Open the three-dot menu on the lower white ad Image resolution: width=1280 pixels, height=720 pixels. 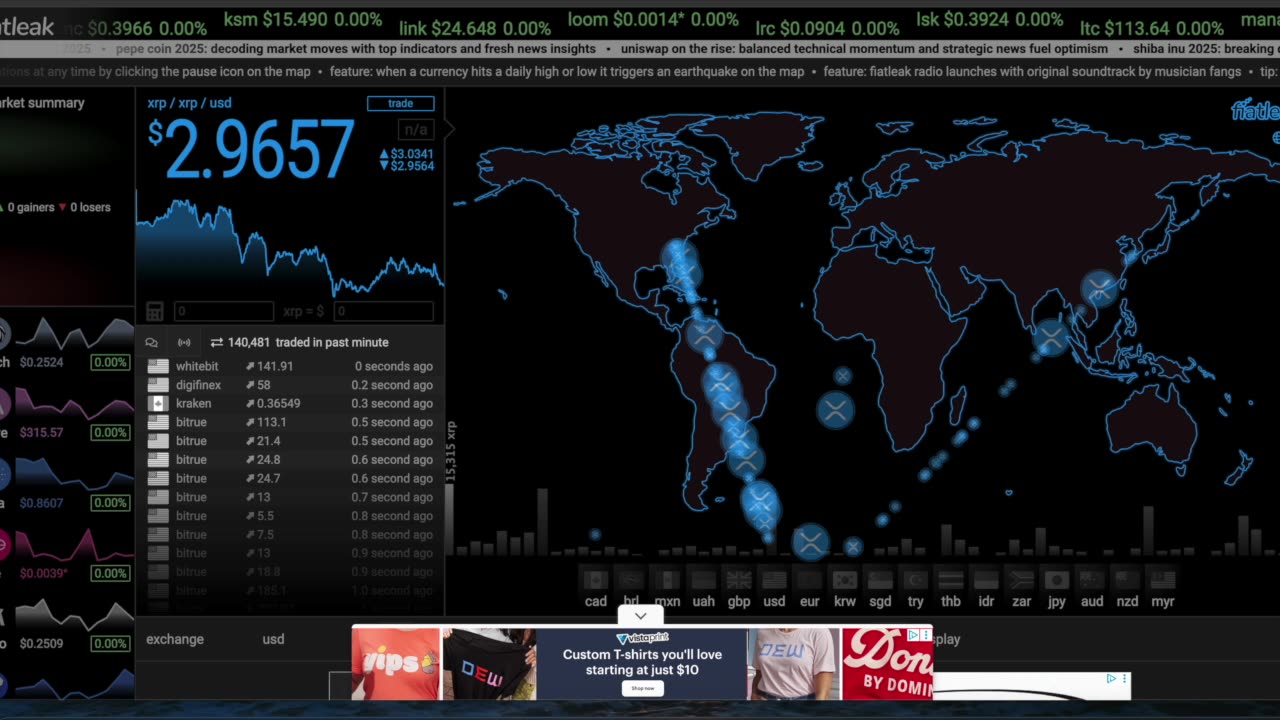1124,679
